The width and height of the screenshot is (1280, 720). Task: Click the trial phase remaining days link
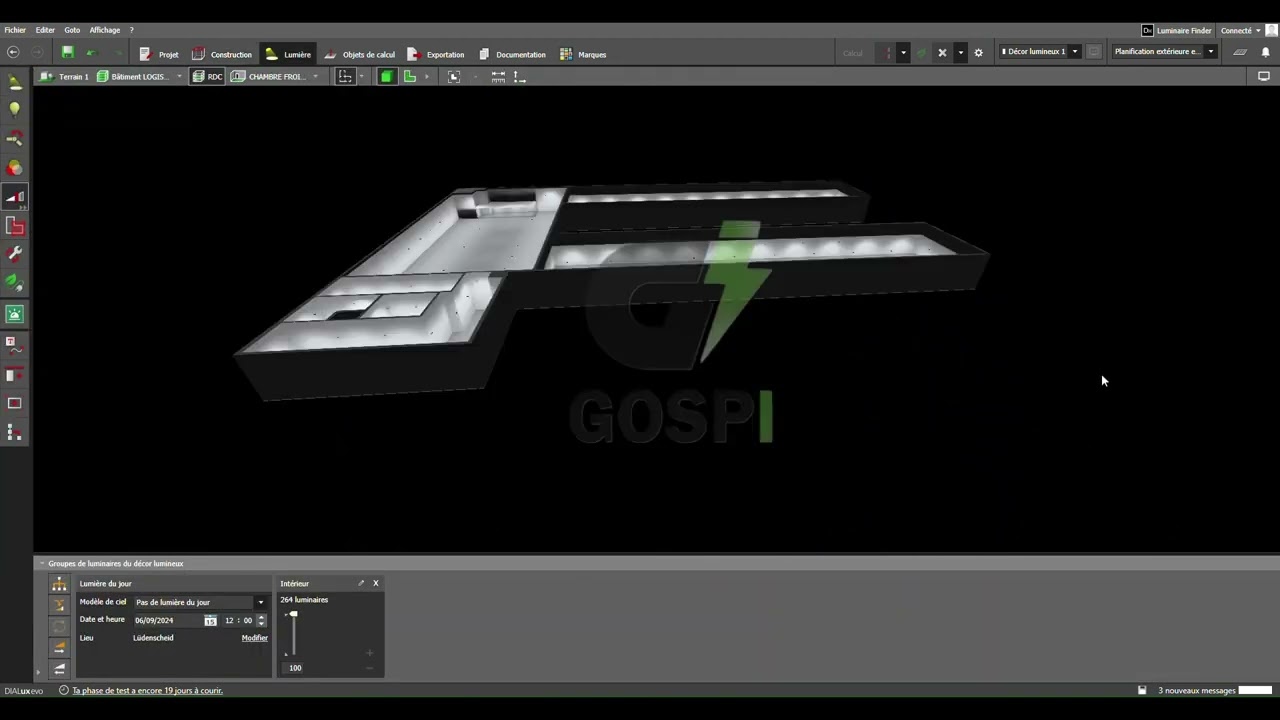tap(147, 691)
